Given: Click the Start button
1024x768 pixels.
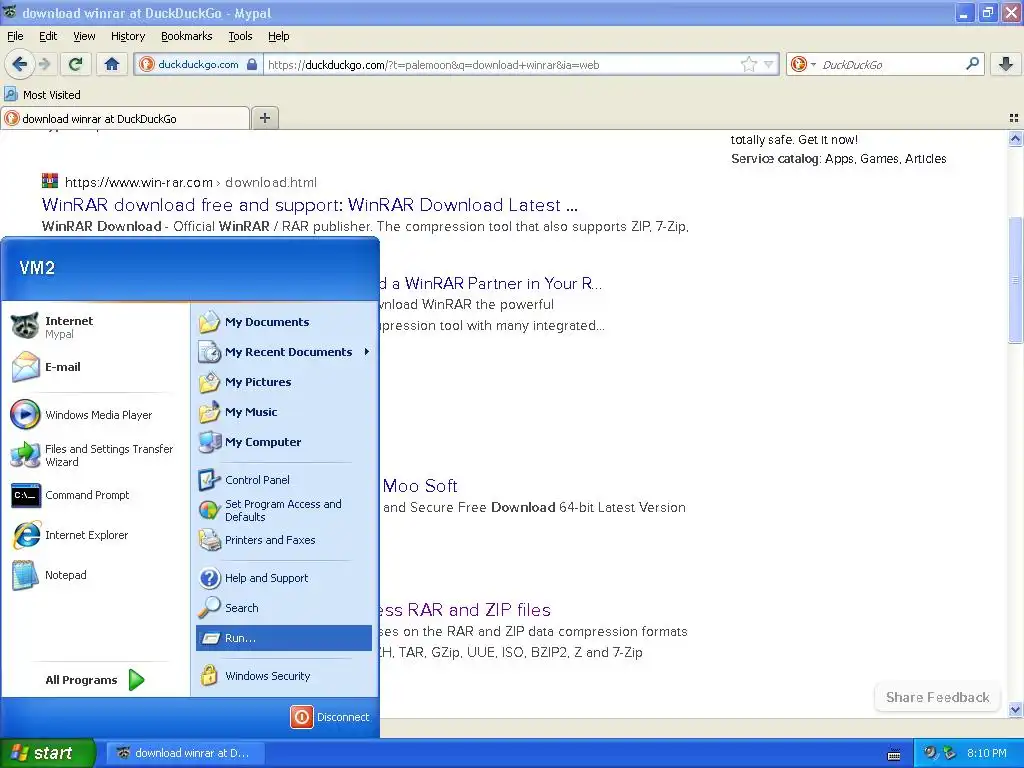Looking at the screenshot, I should (47, 753).
